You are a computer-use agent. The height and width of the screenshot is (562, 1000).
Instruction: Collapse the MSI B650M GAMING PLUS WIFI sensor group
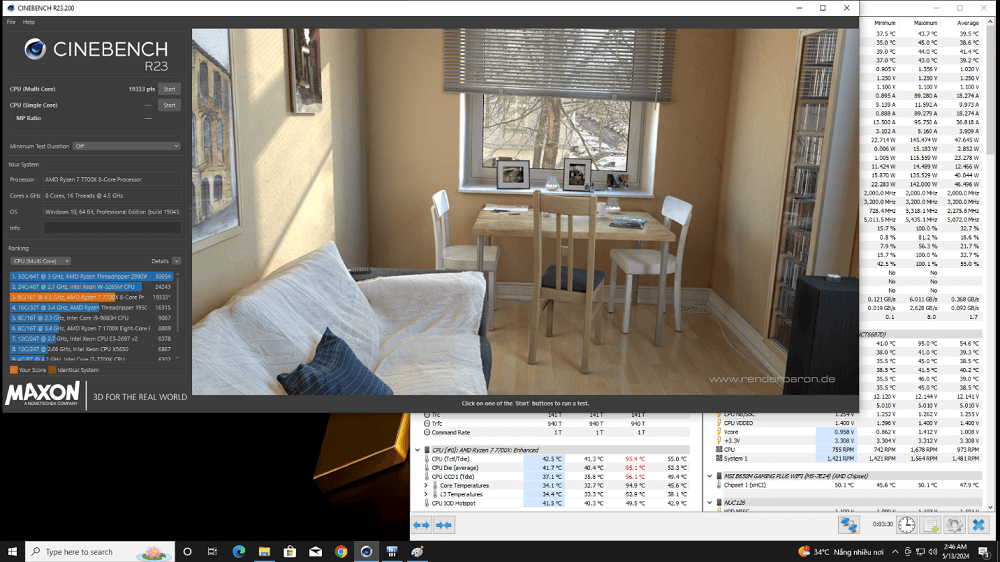coord(710,476)
